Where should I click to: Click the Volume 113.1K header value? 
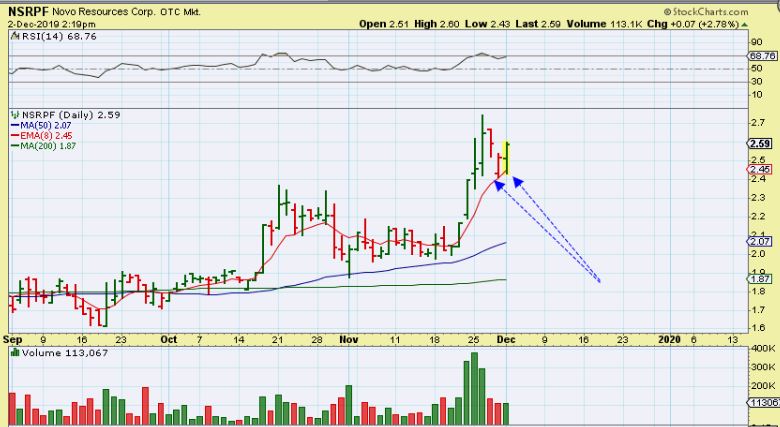[x=603, y=24]
